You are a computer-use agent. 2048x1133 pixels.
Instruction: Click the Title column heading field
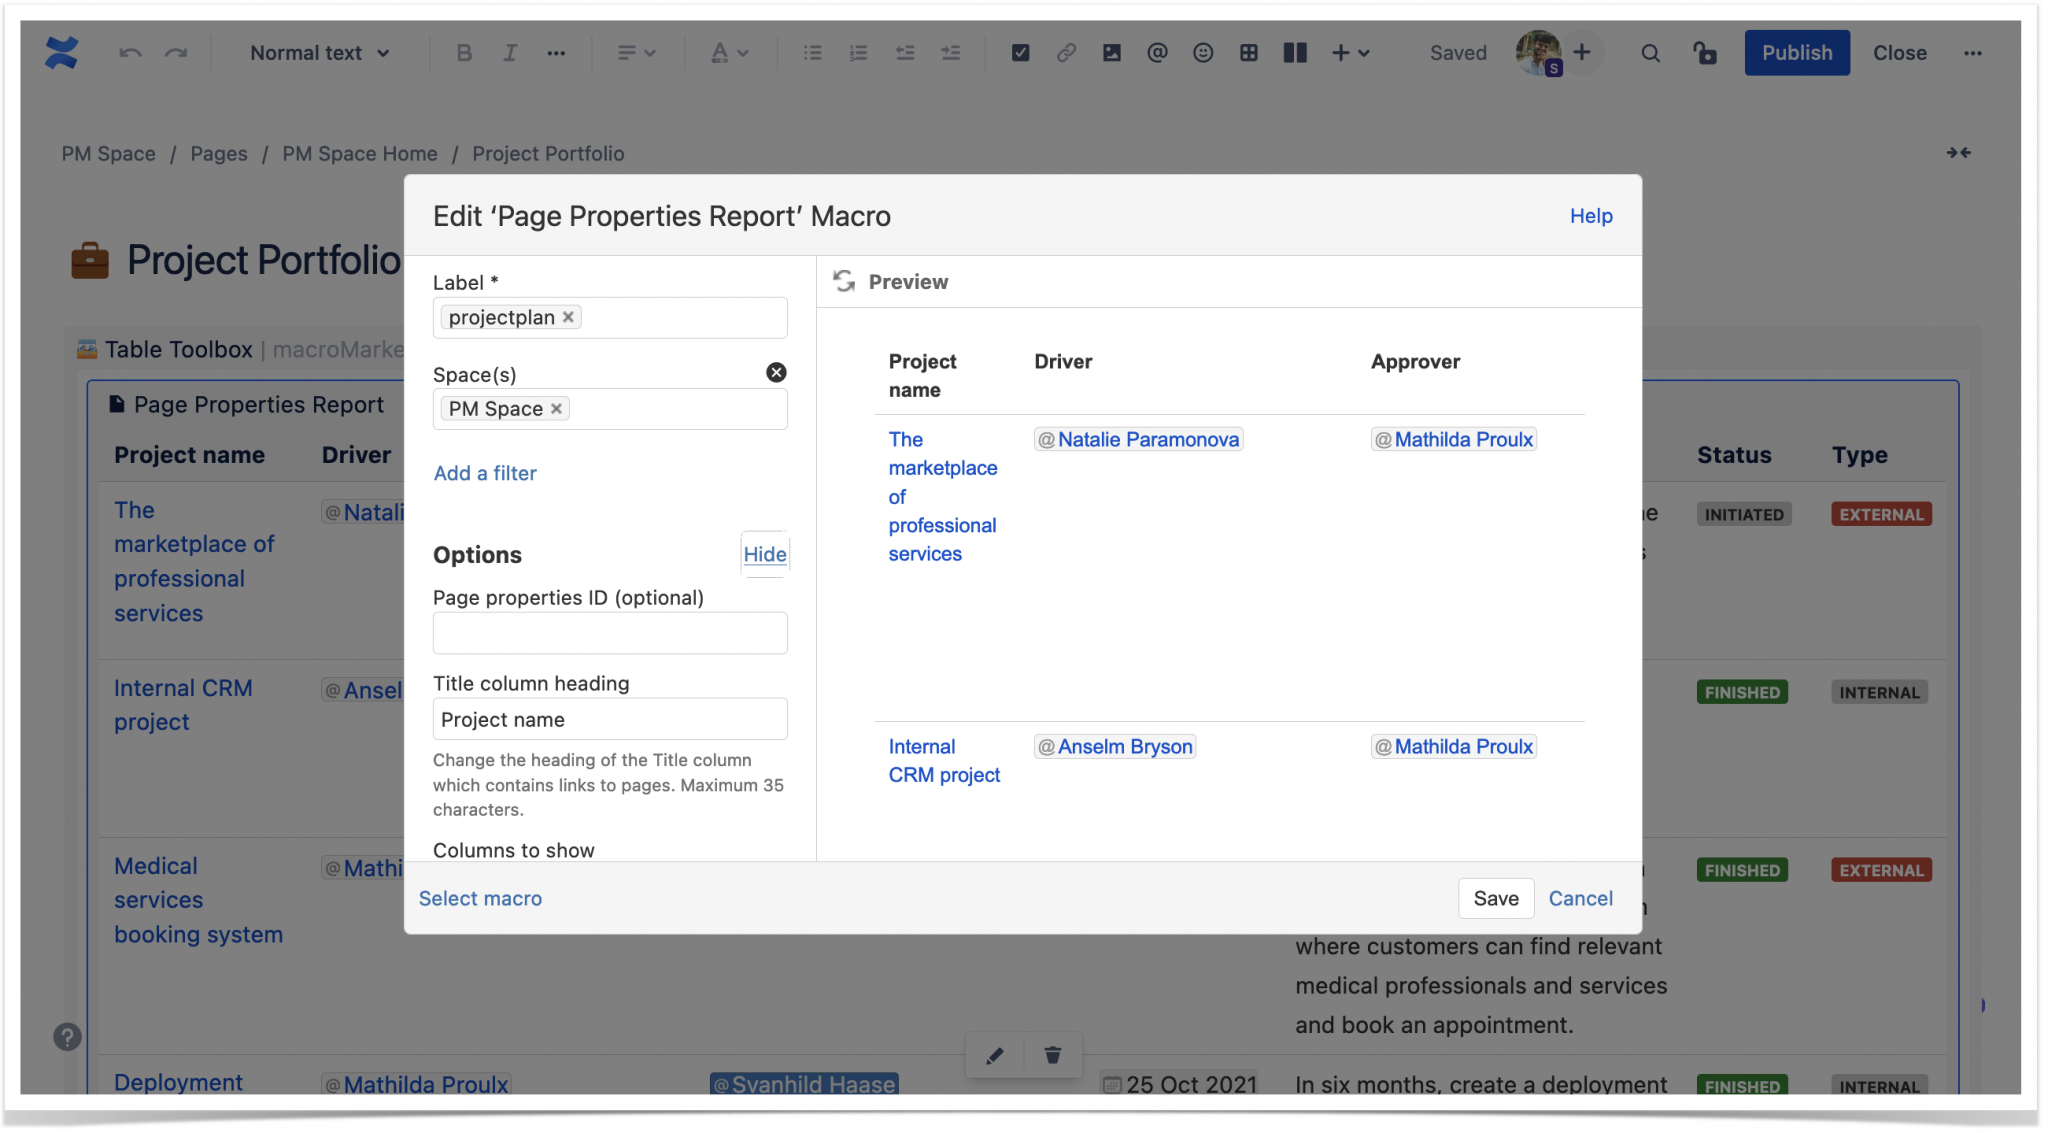pyautogui.click(x=610, y=719)
